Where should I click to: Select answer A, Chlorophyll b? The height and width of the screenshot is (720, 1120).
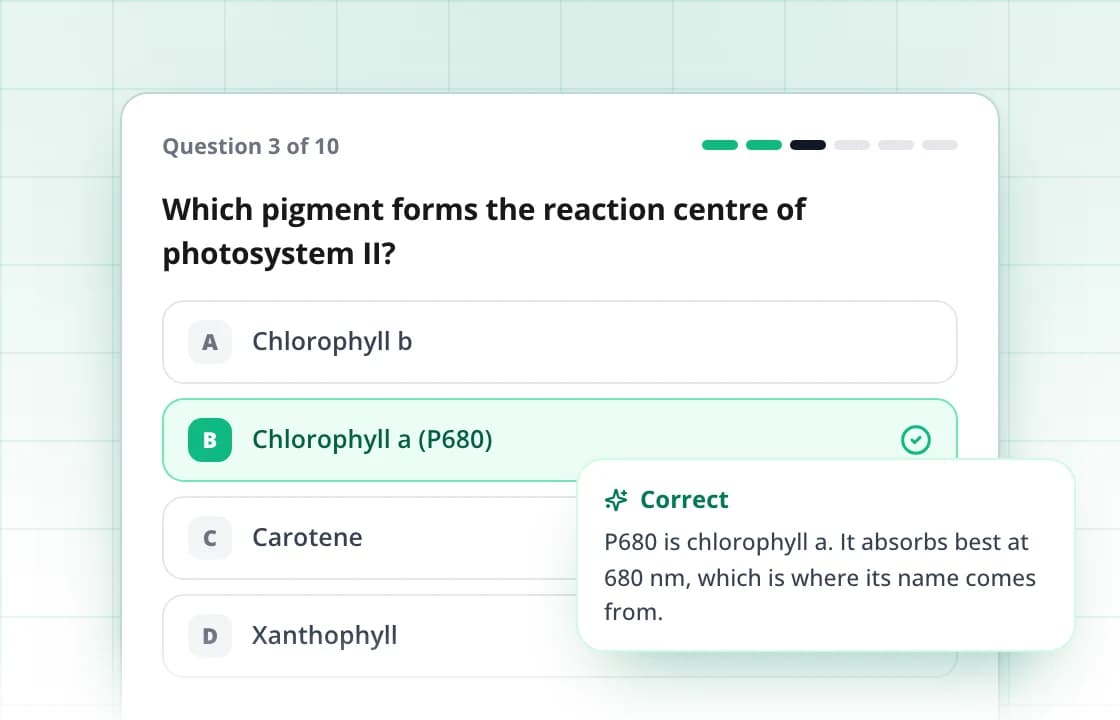559,342
